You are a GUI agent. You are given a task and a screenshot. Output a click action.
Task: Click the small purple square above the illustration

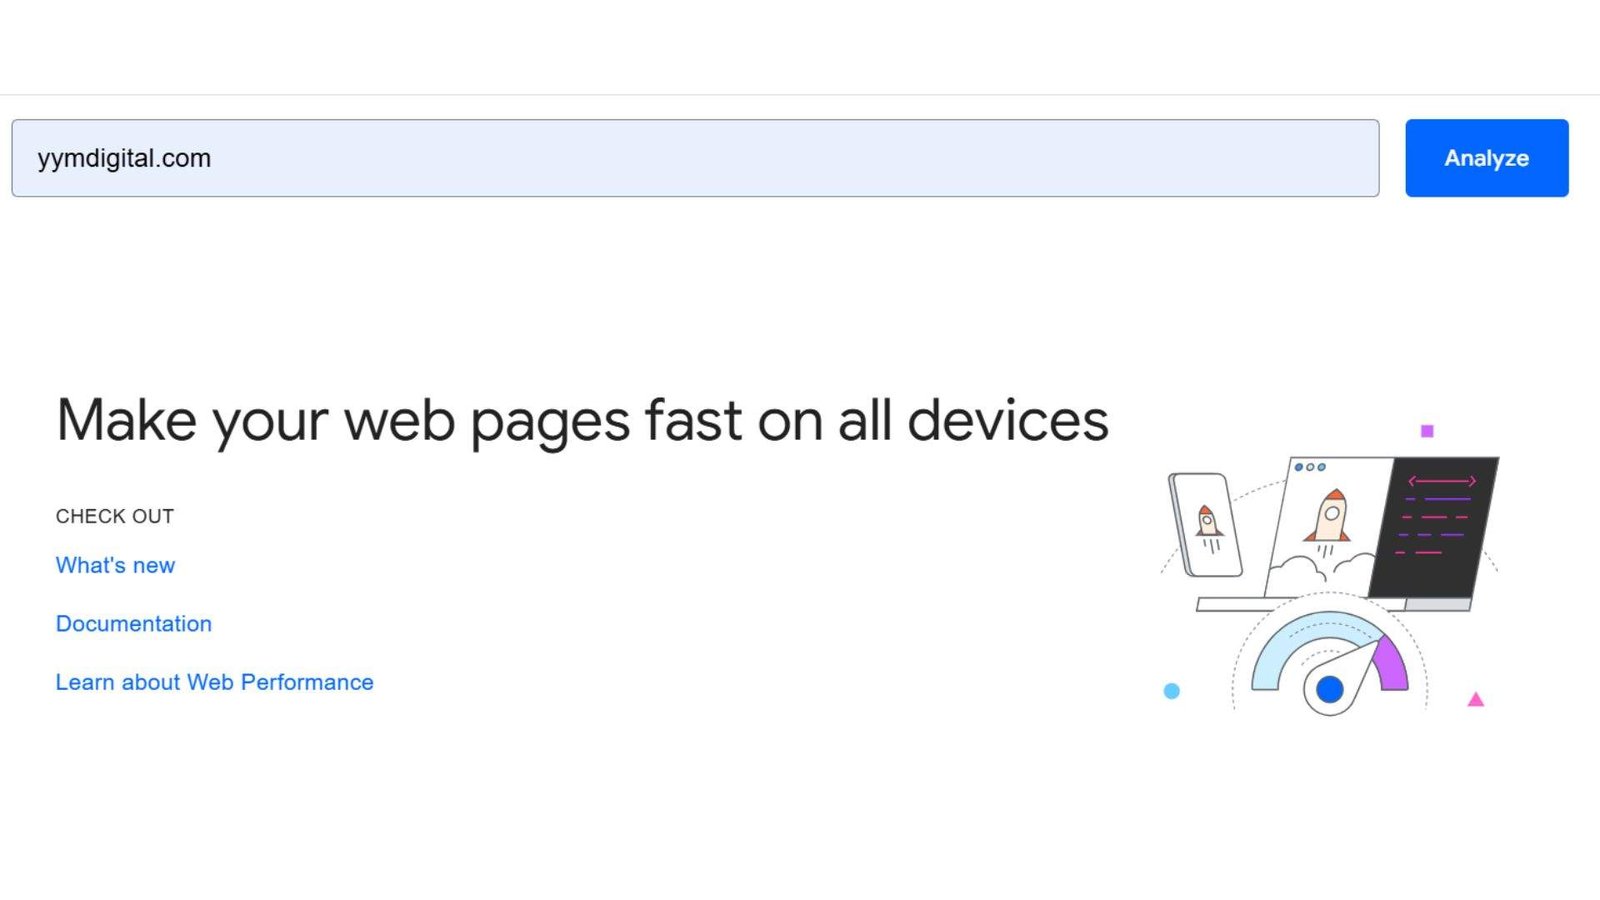[1427, 431]
